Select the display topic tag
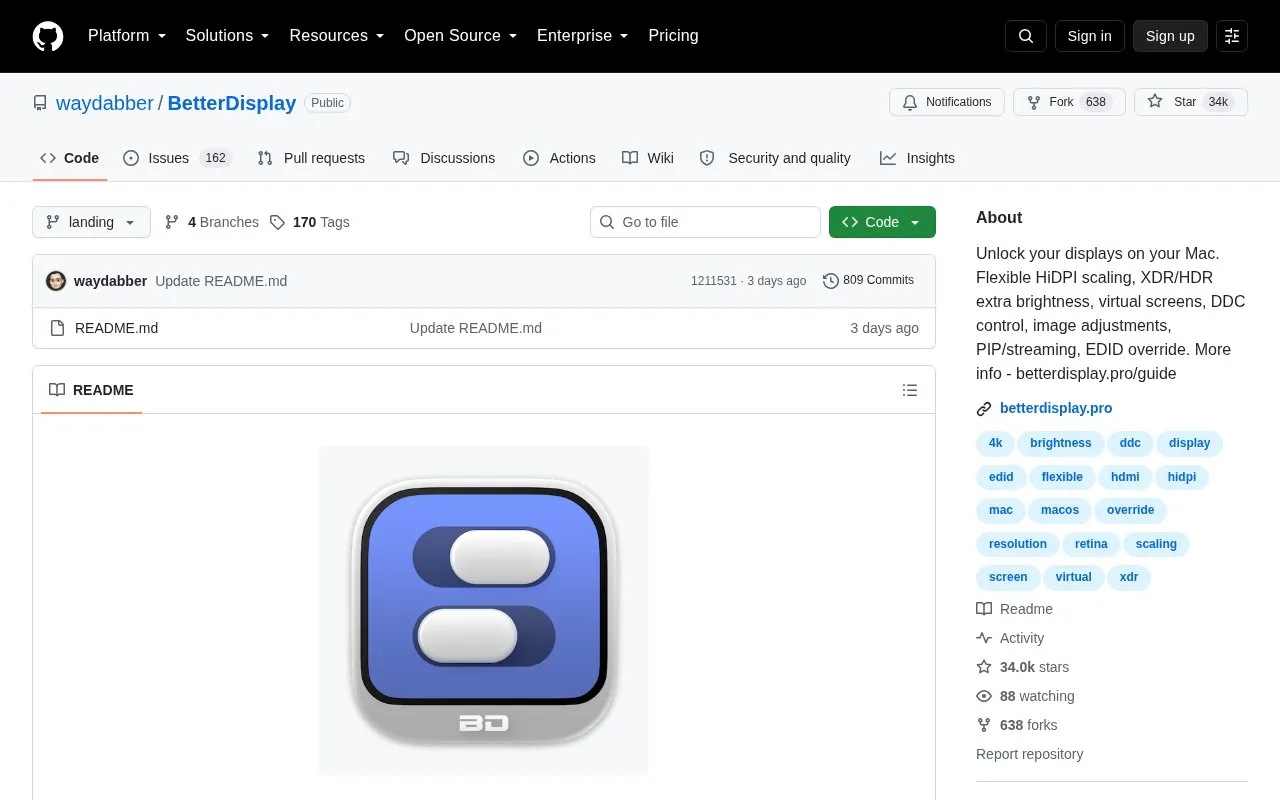The height and width of the screenshot is (800, 1280). pos(1190,443)
